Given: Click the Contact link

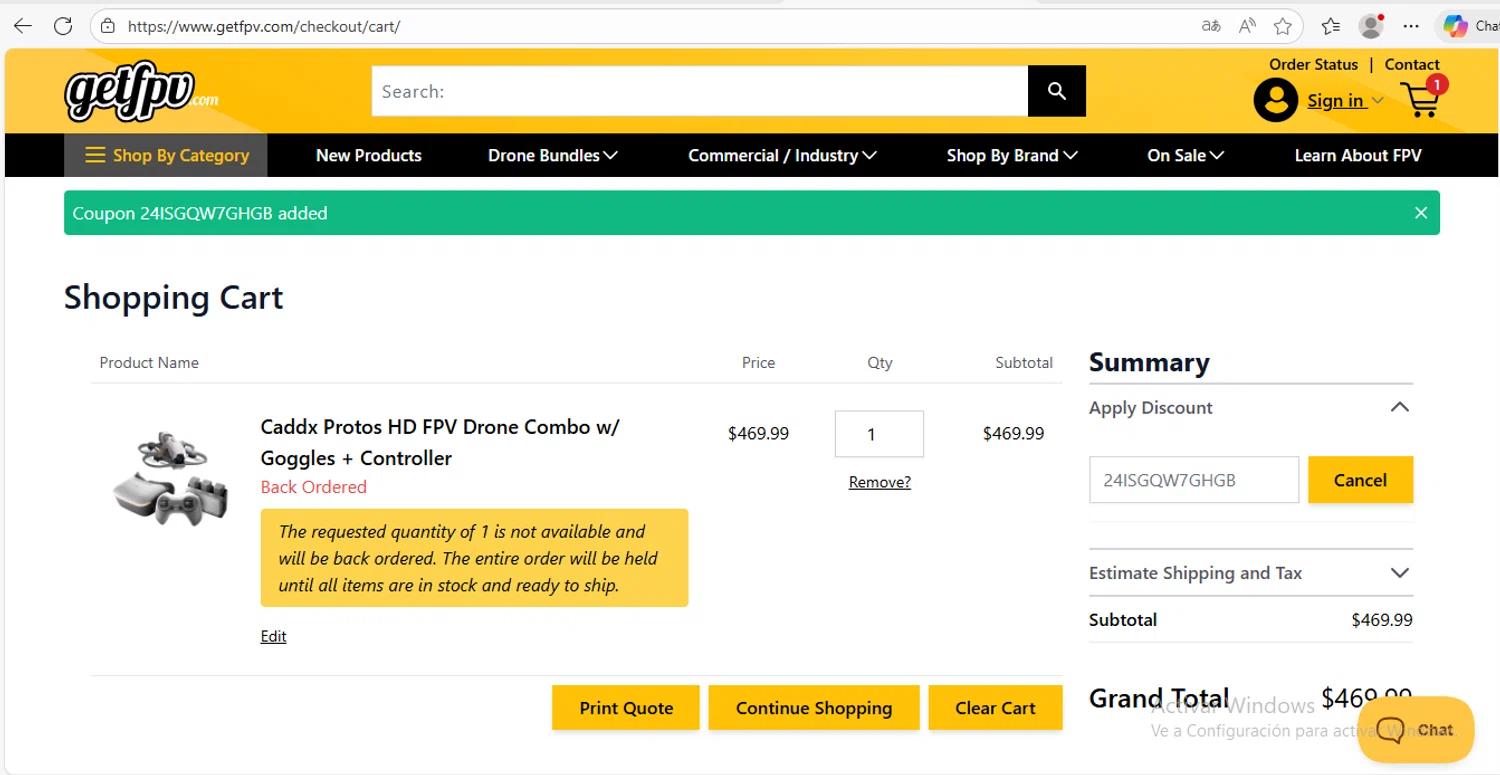Looking at the screenshot, I should click(1412, 64).
